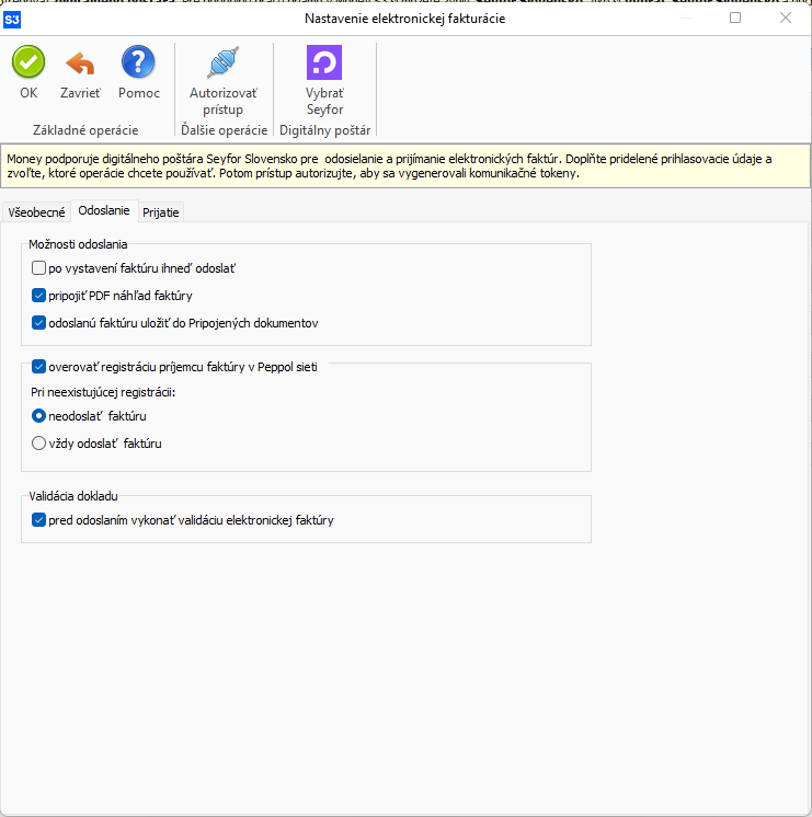Click the Pri neexistujúcej registrácii label
This screenshot has height=817, width=812.
[x=103, y=392]
